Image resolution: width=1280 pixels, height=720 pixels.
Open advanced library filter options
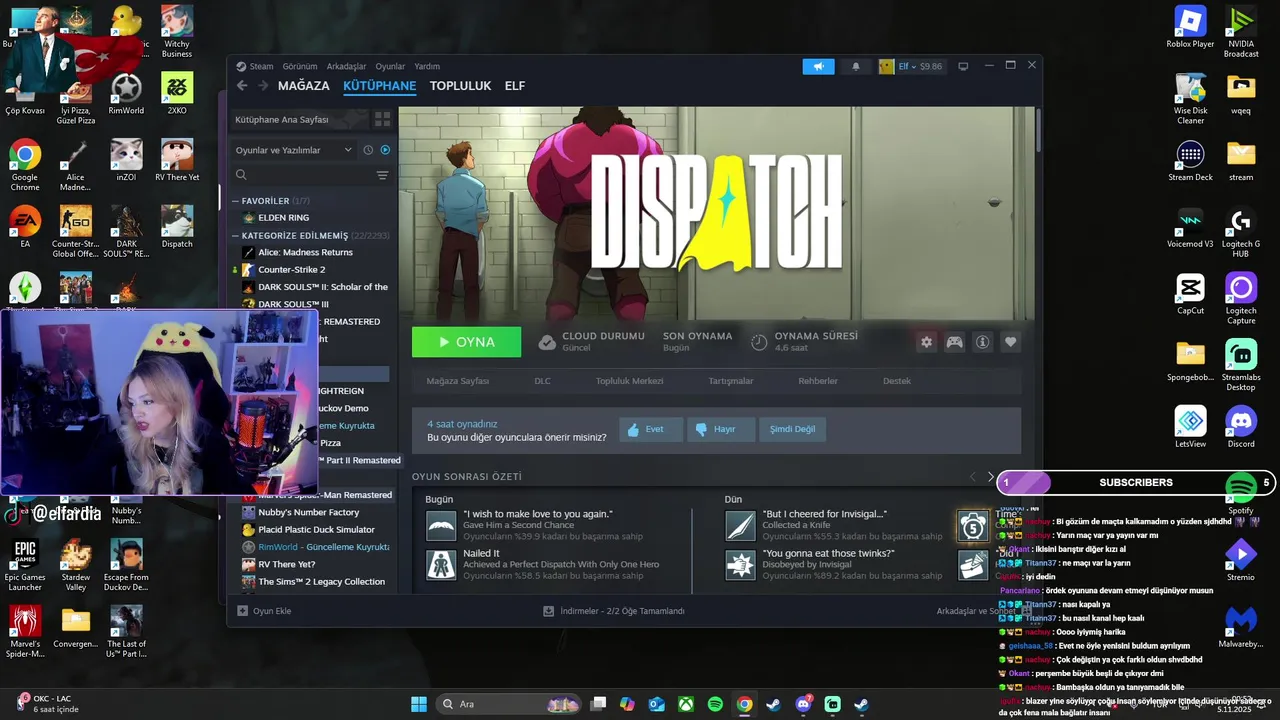click(x=382, y=175)
